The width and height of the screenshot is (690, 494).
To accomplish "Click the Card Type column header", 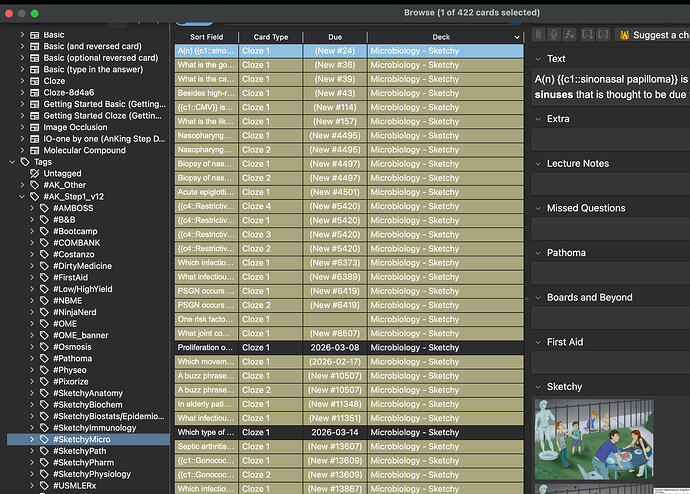I will click(270, 37).
